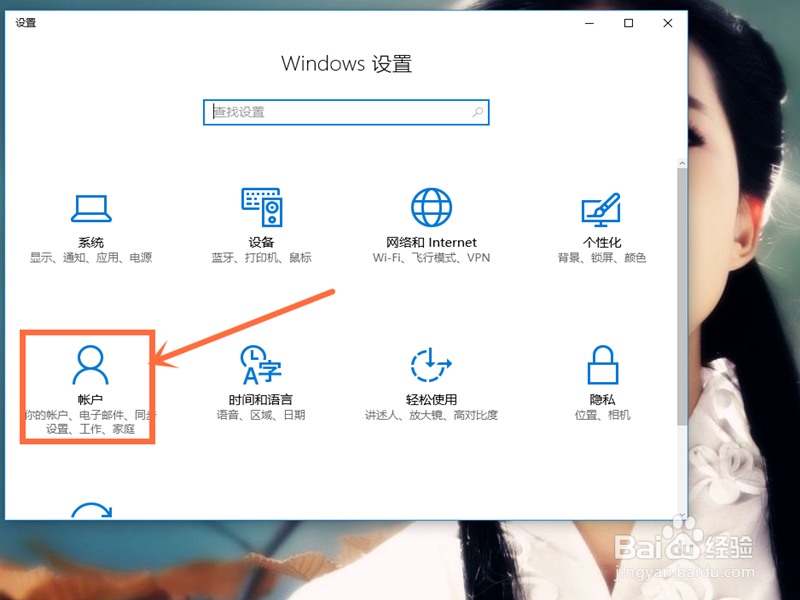Screen dimensions: 800x600
Task: Click the 设备 label
Action: pyautogui.click(x=261, y=242)
